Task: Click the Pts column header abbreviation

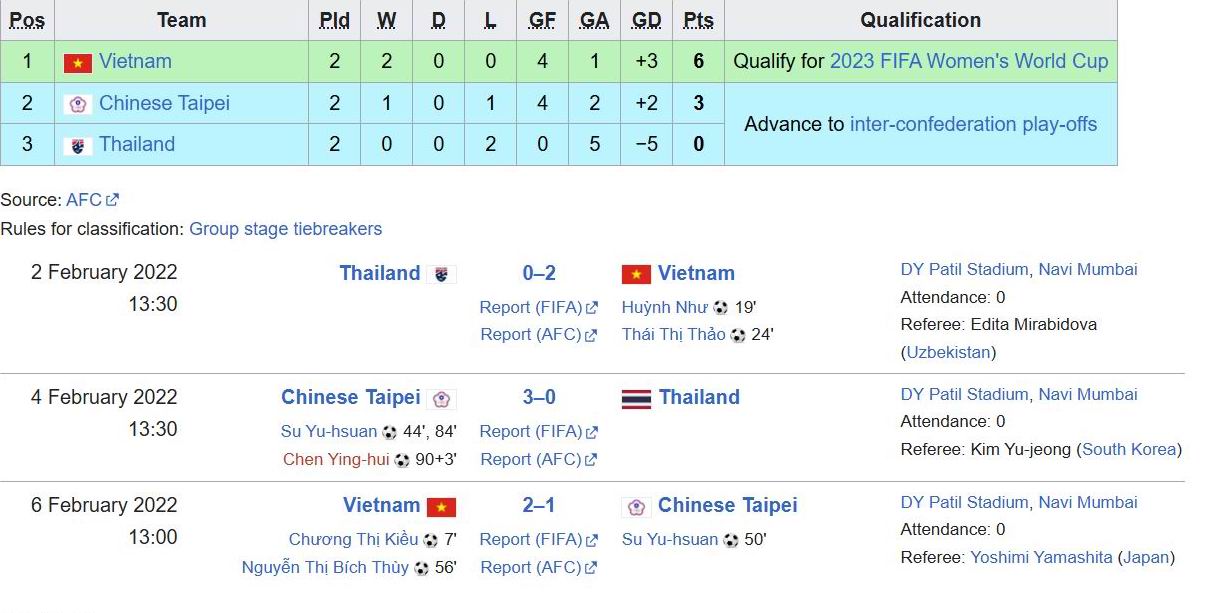Action: 698,20
